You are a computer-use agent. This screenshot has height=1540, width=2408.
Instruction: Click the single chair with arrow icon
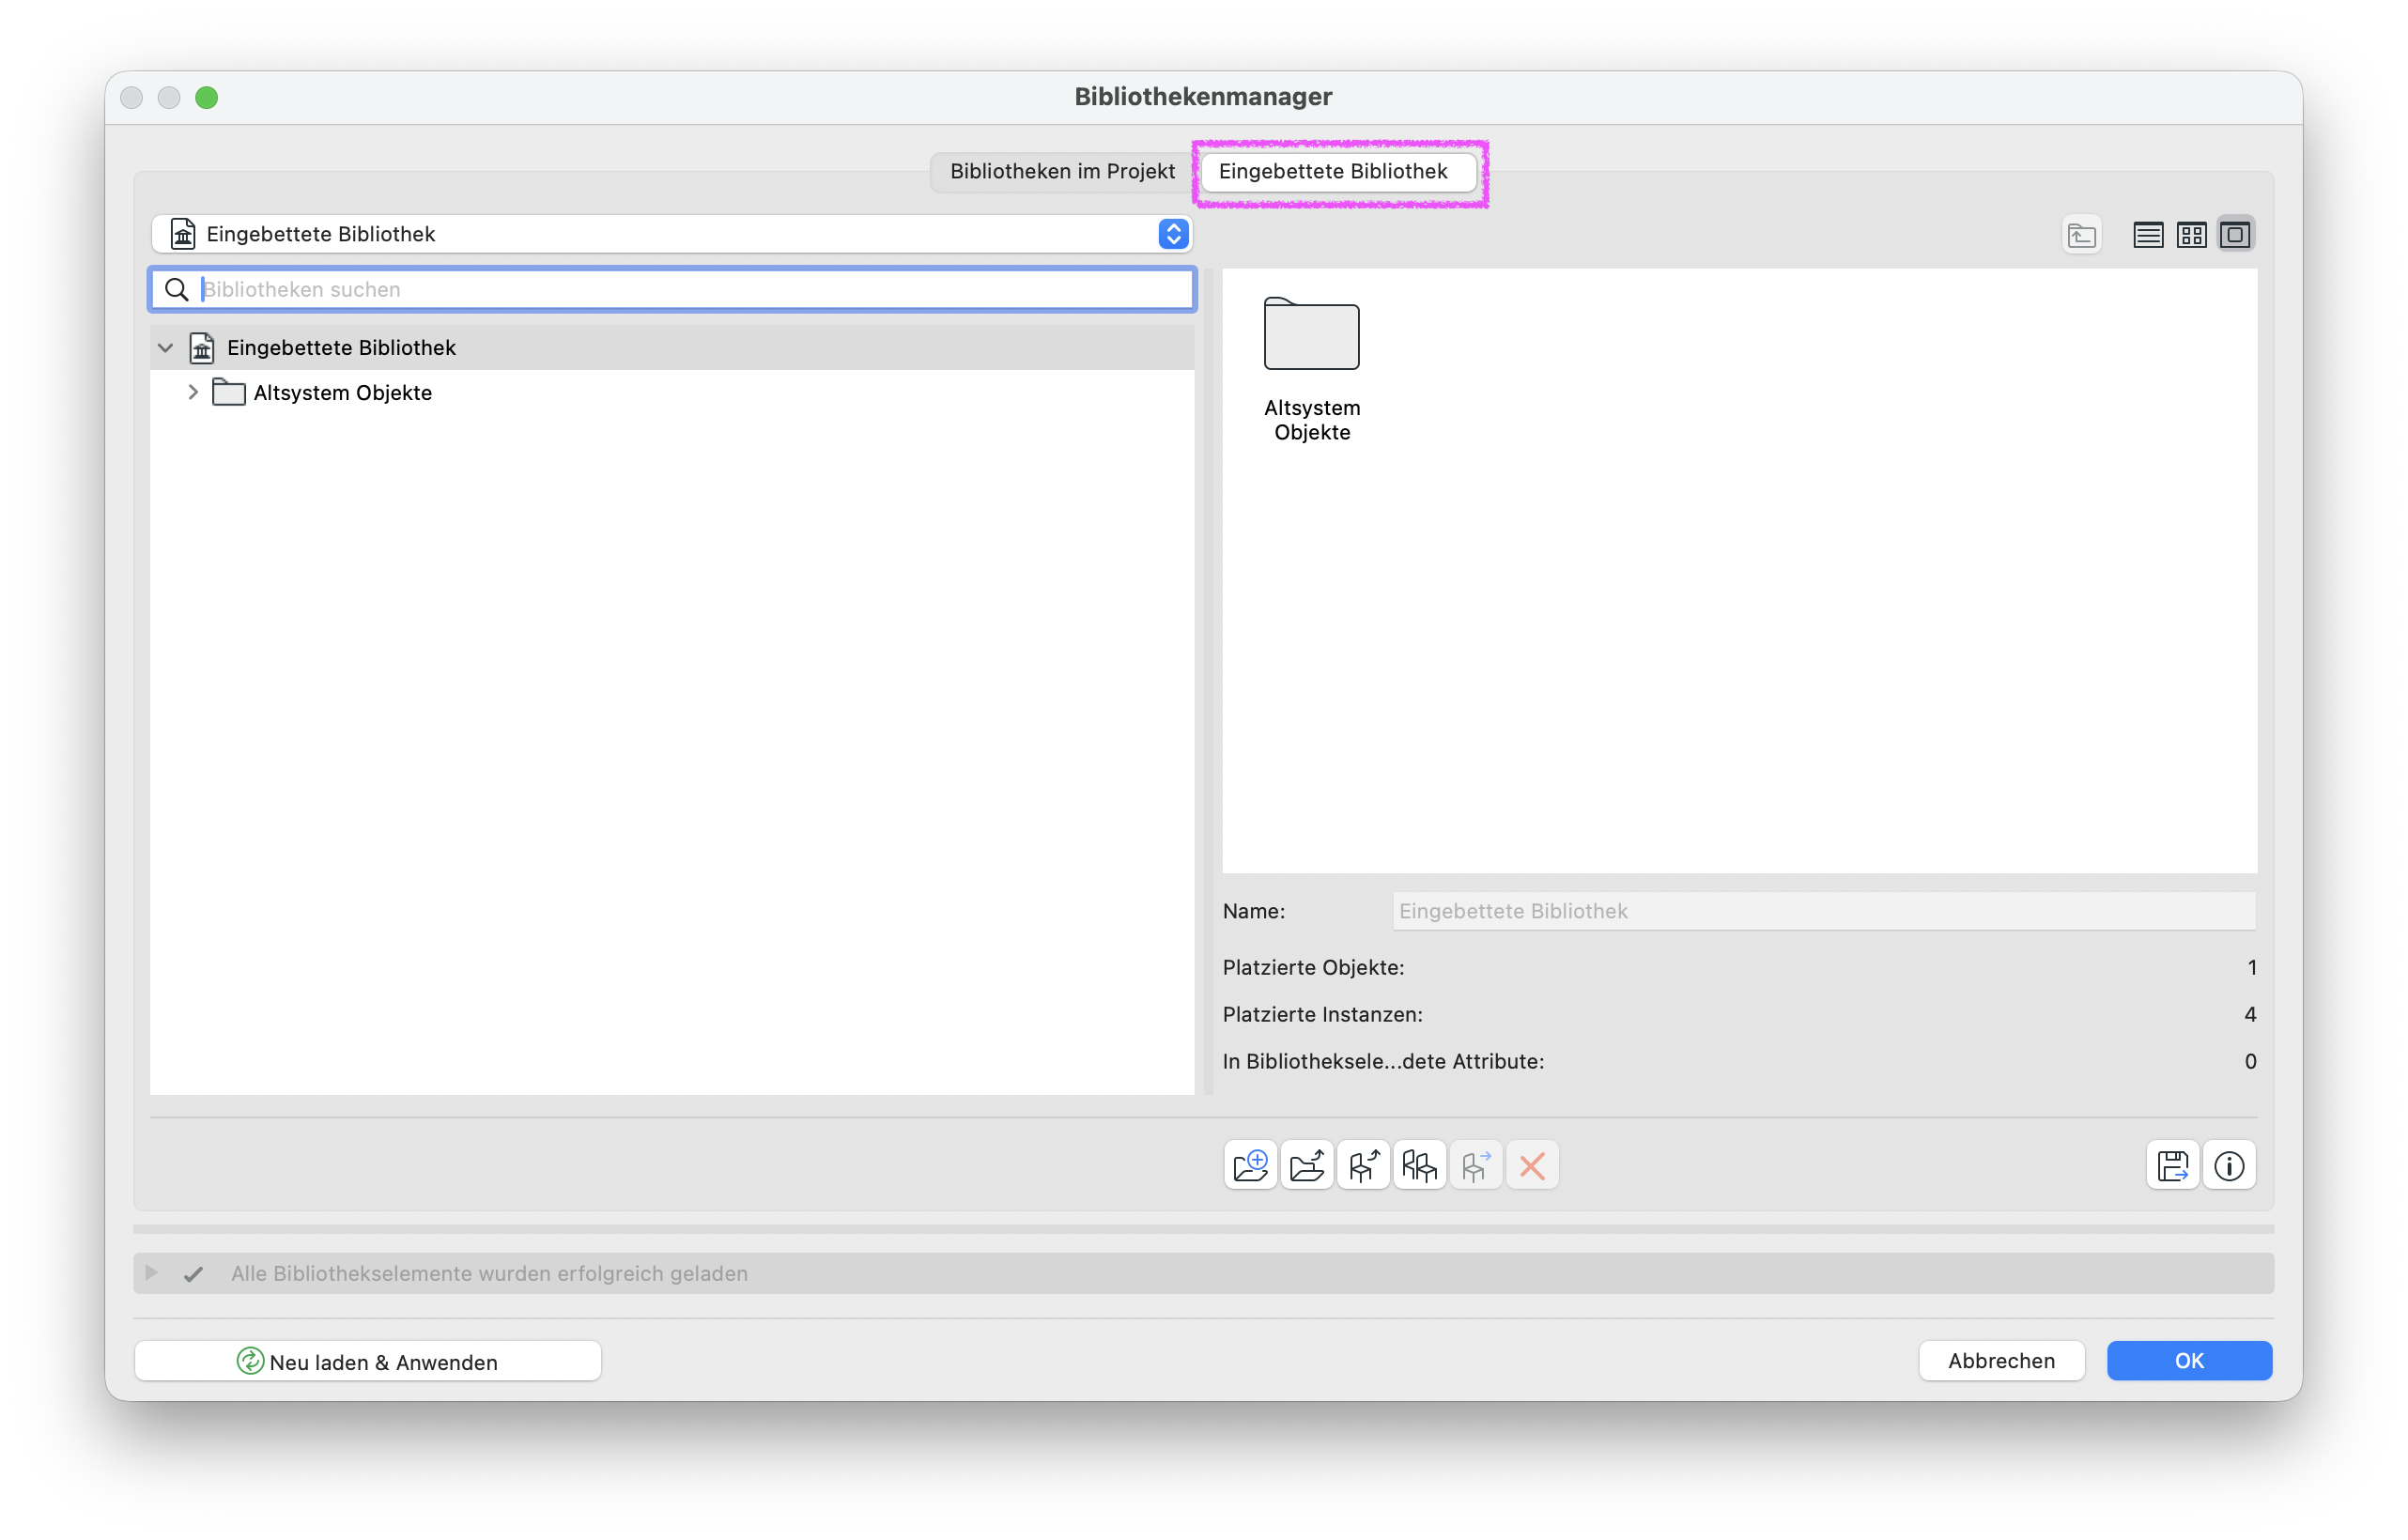click(1363, 1165)
